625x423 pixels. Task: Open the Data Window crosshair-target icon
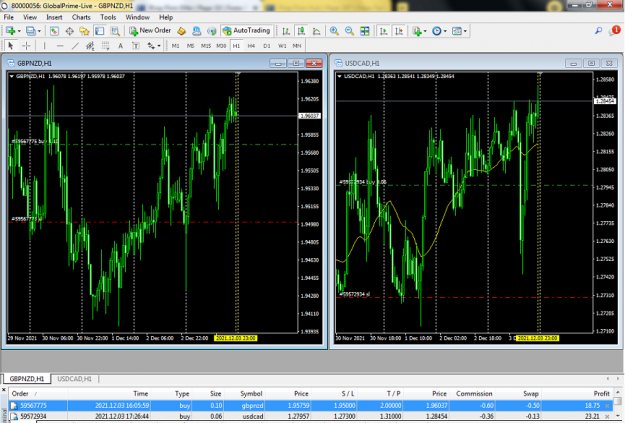pyautogui.click(x=69, y=31)
